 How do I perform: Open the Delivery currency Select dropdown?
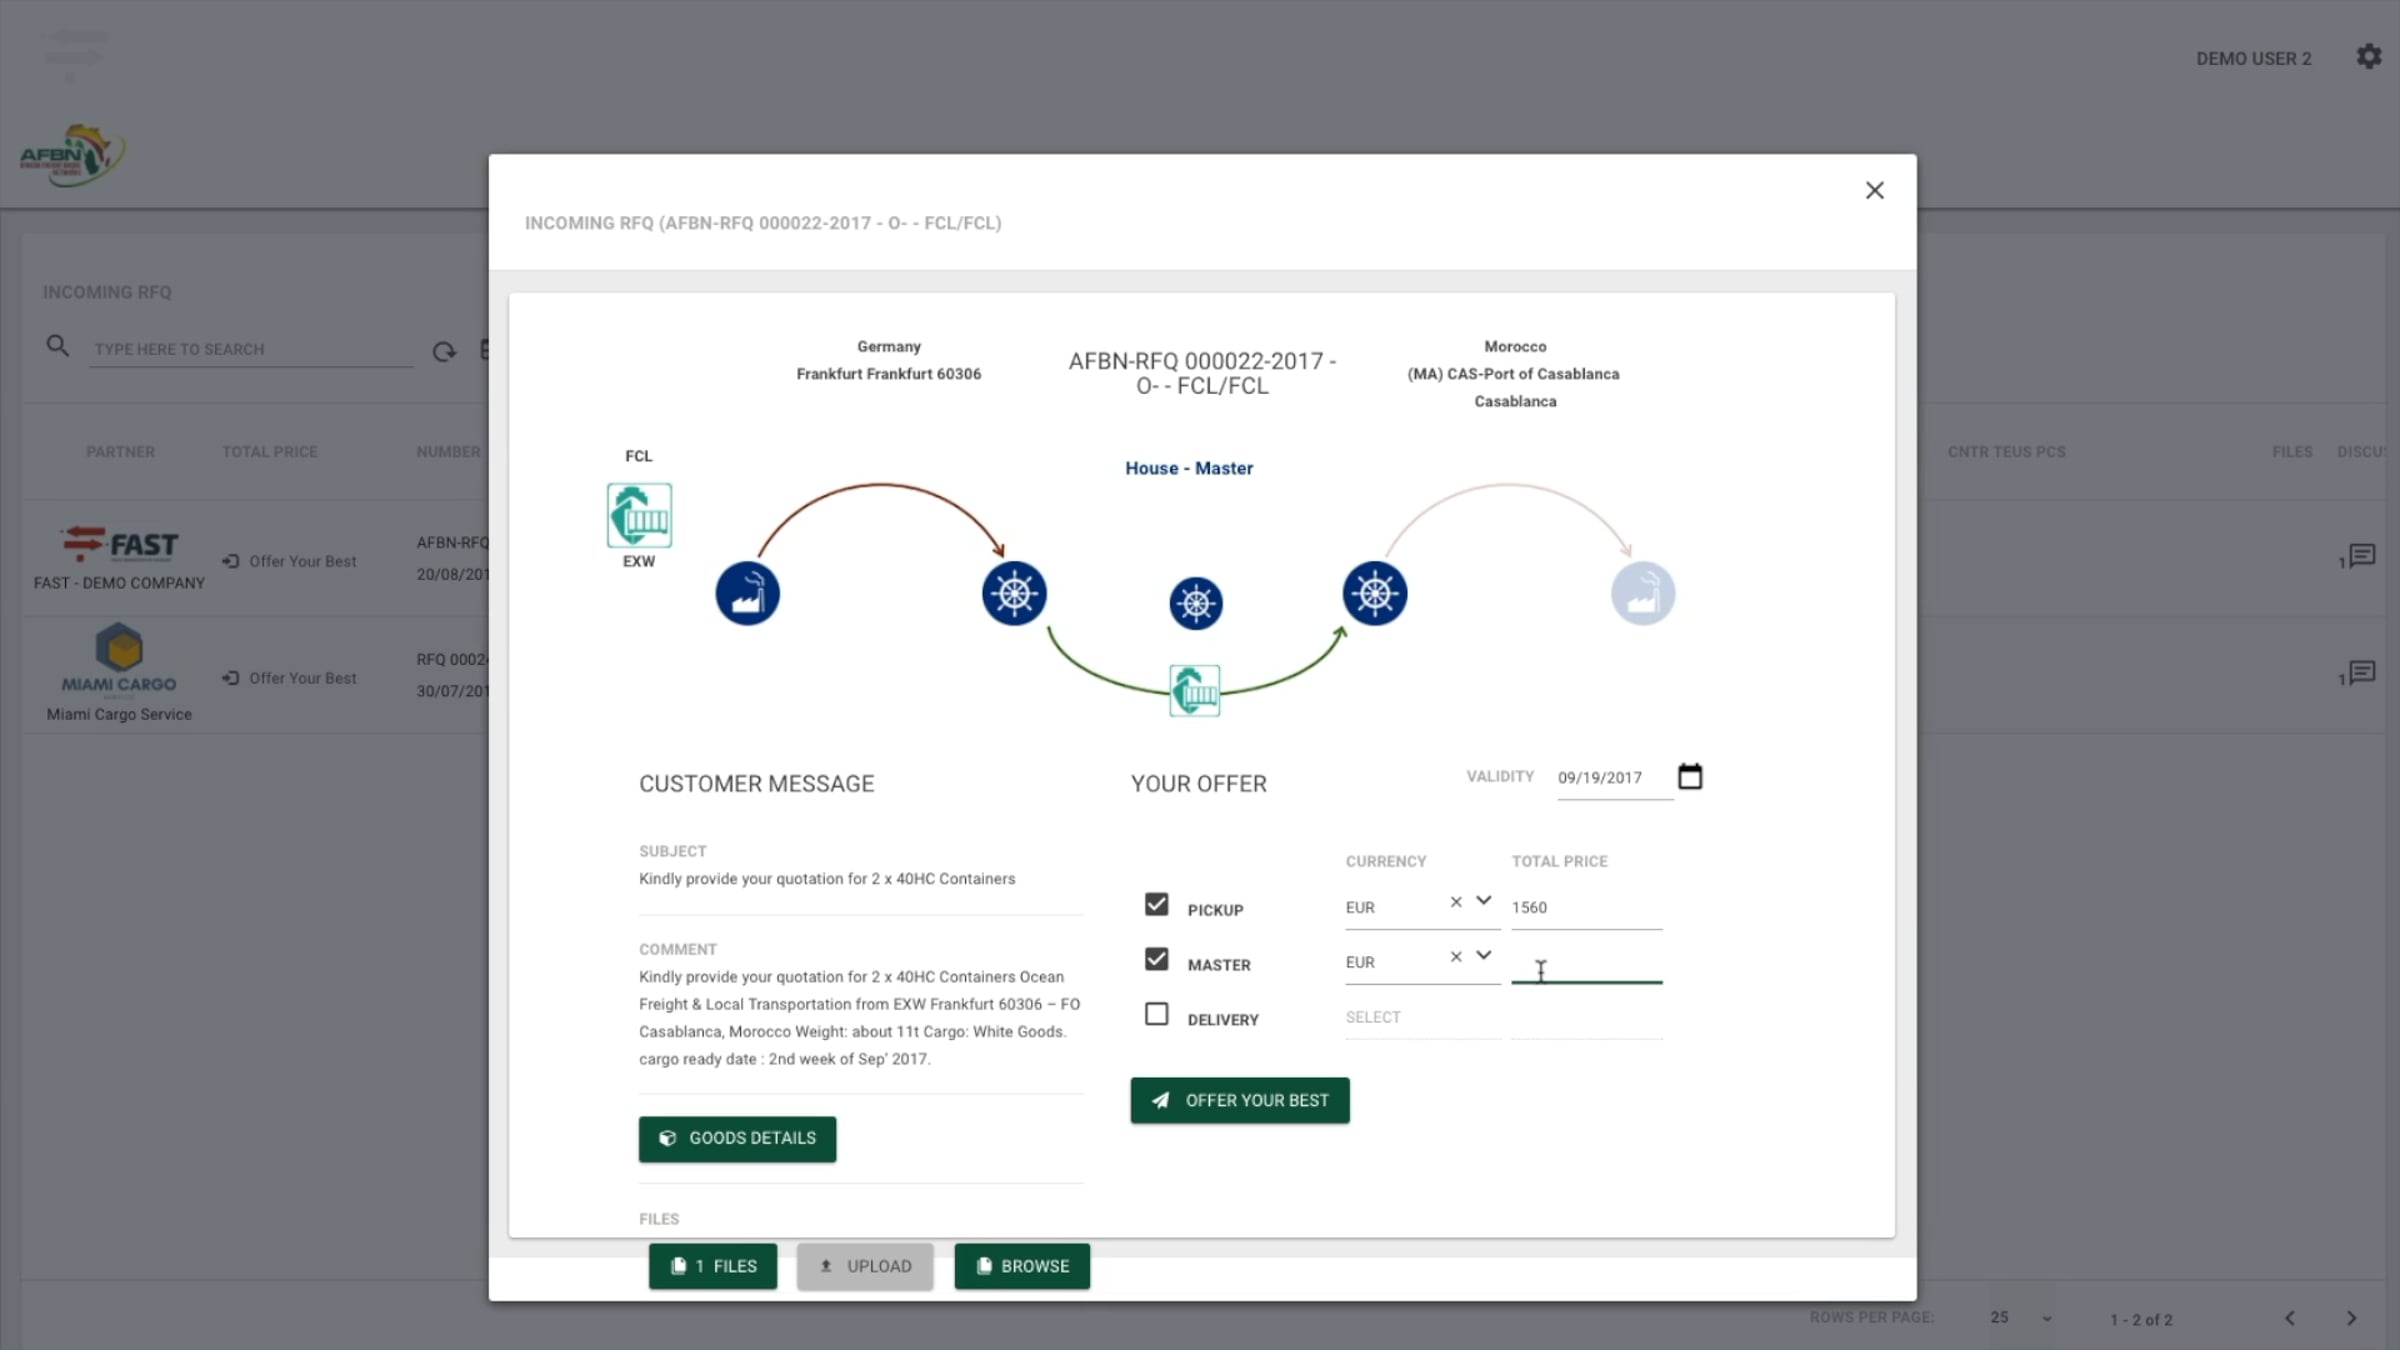tap(1422, 1018)
